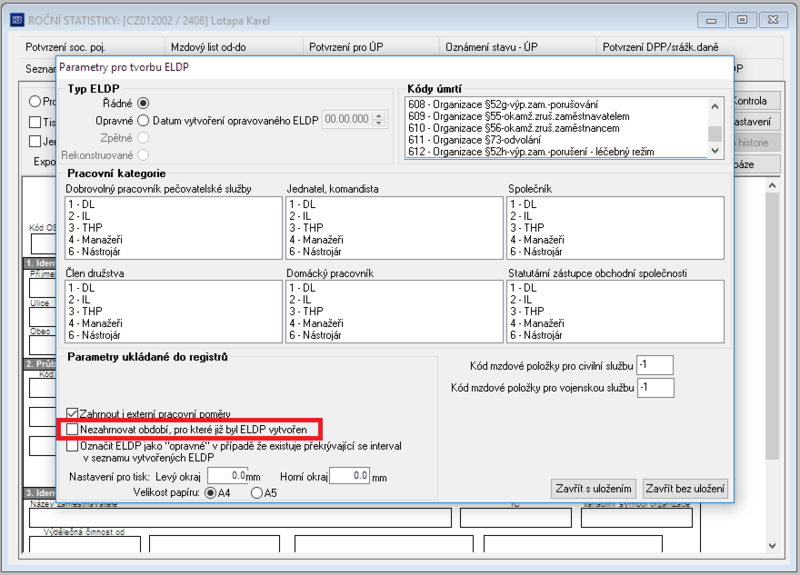Enable Nezahrnovat období, pro které již byl ELDP vytvořen
The height and width of the screenshot is (575, 800).
pyautogui.click(x=72, y=429)
